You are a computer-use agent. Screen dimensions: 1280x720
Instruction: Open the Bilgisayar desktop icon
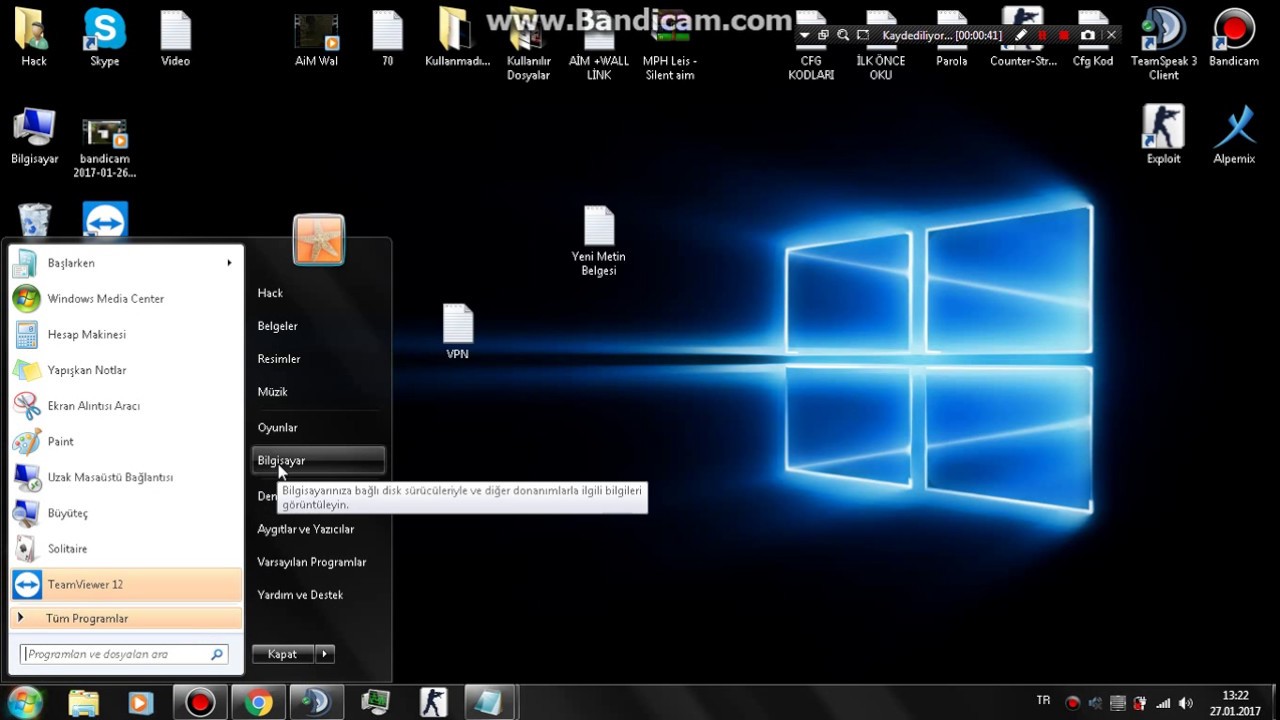[34, 135]
